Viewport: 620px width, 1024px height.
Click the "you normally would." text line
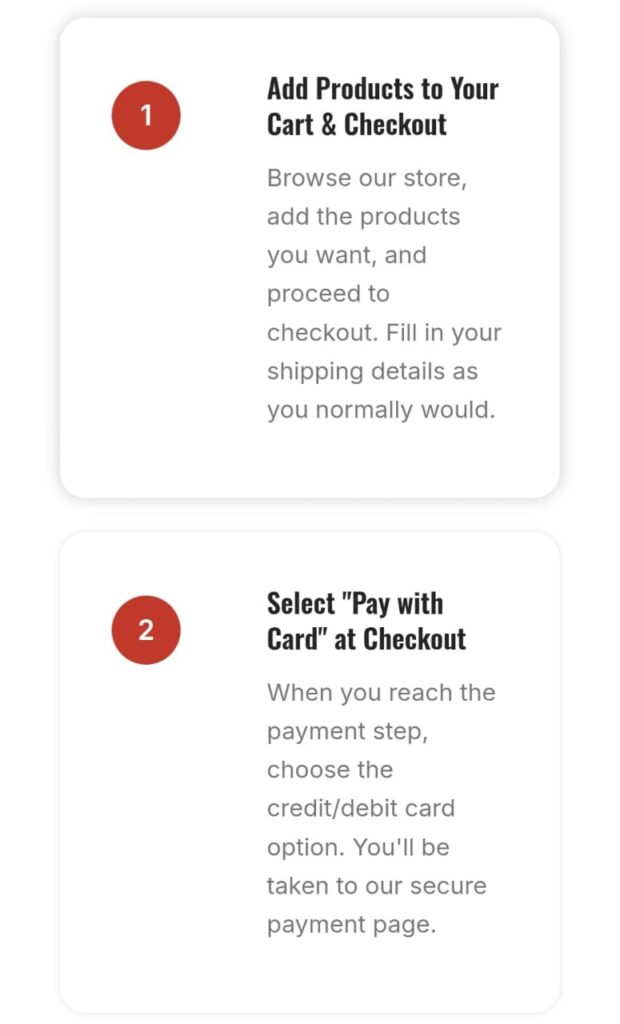[x=381, y=410]
